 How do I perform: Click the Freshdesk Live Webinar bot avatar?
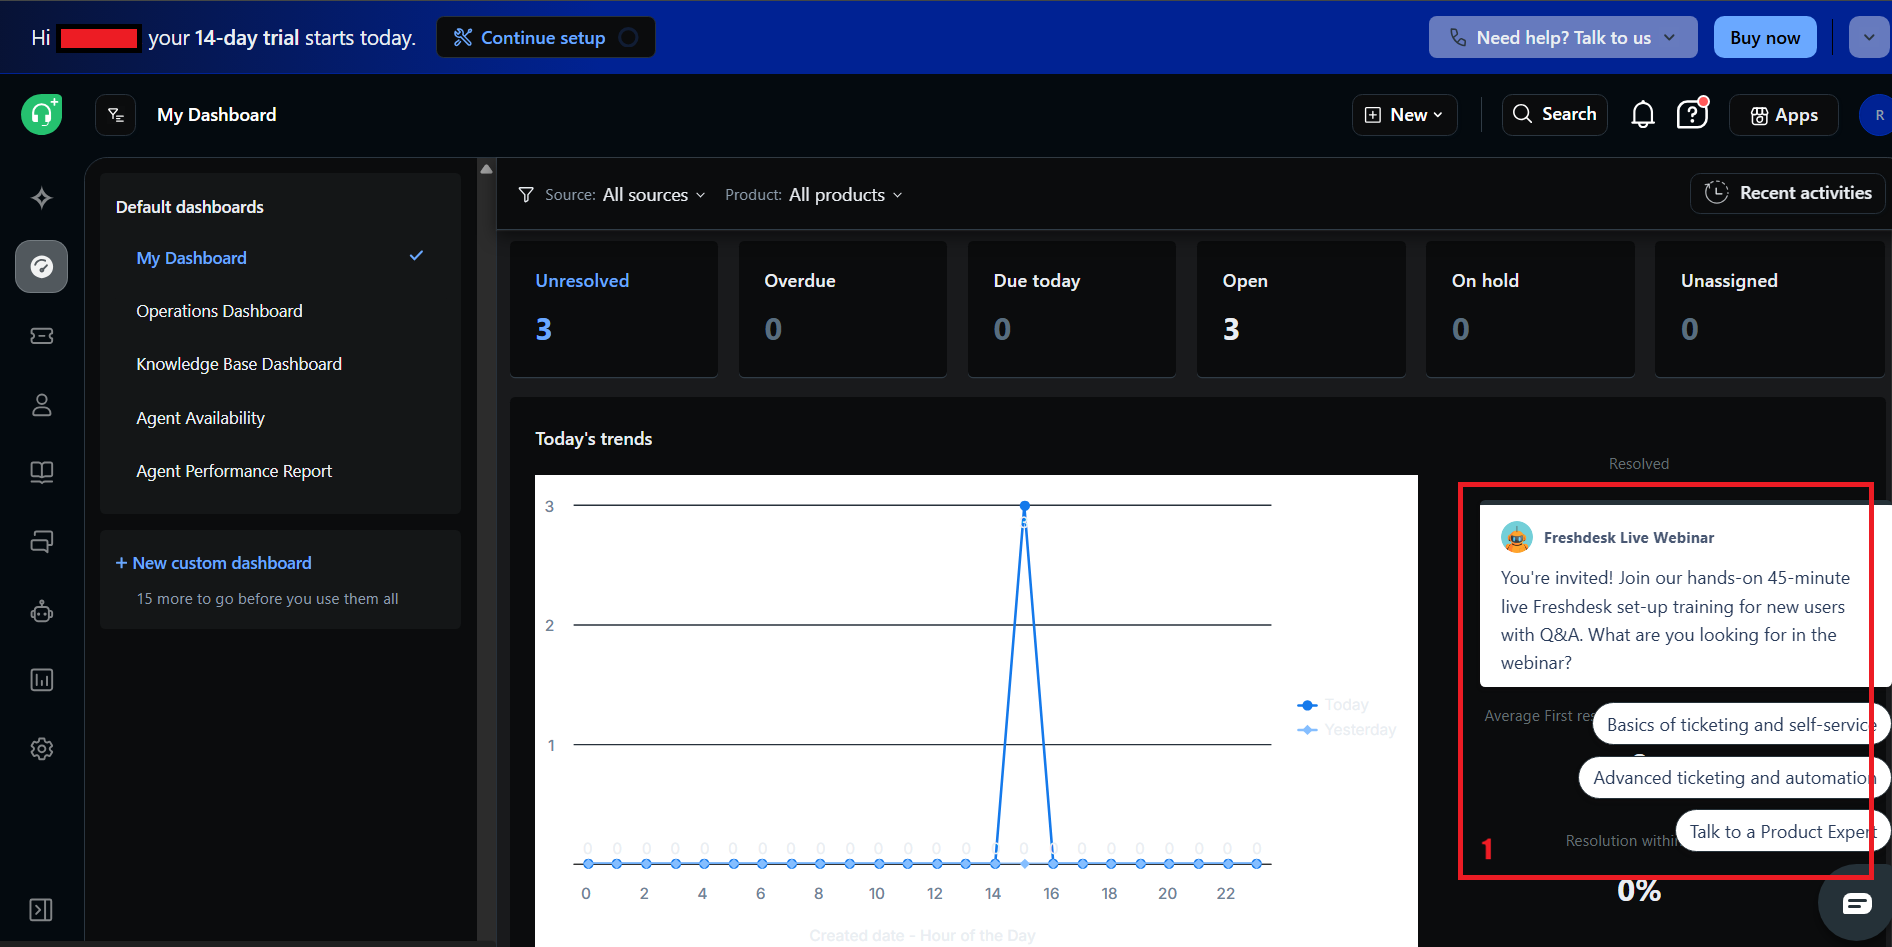coord(1517,537)
